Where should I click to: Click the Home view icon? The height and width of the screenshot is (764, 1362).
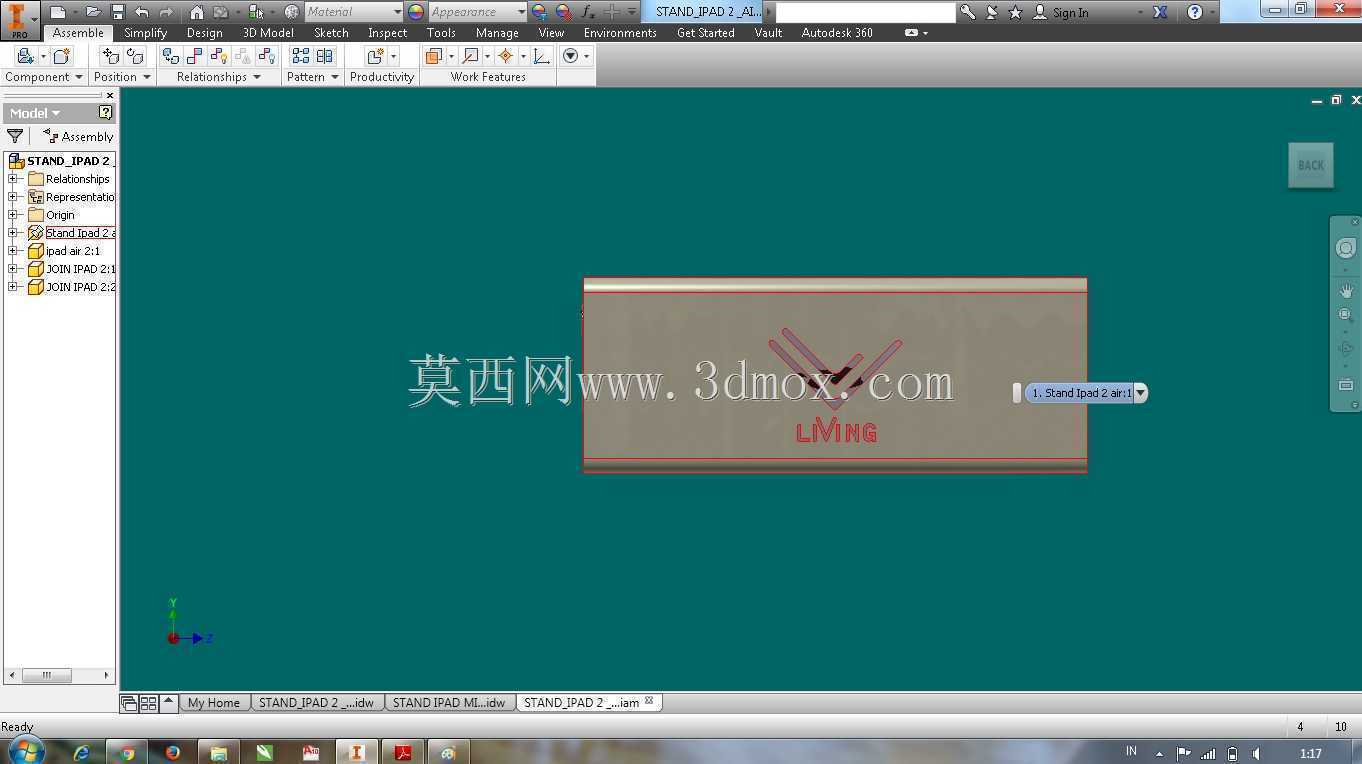pyautogui.click(x=196, y=12)
